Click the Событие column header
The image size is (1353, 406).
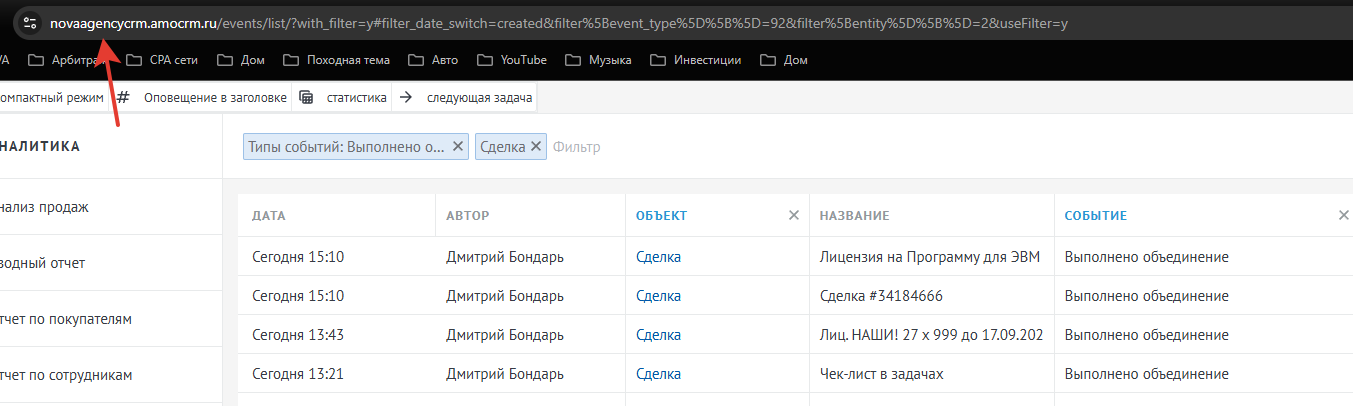point(1095,216)
